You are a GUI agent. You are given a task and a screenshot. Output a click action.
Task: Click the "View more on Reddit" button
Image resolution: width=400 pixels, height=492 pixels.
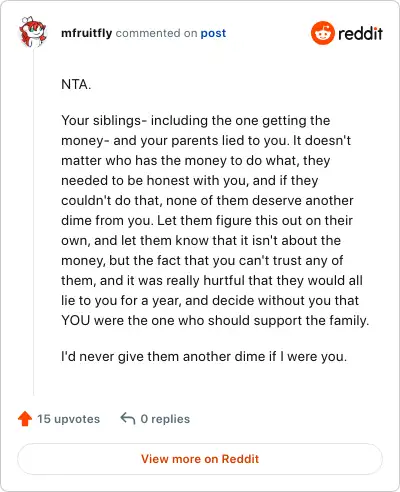200,459
